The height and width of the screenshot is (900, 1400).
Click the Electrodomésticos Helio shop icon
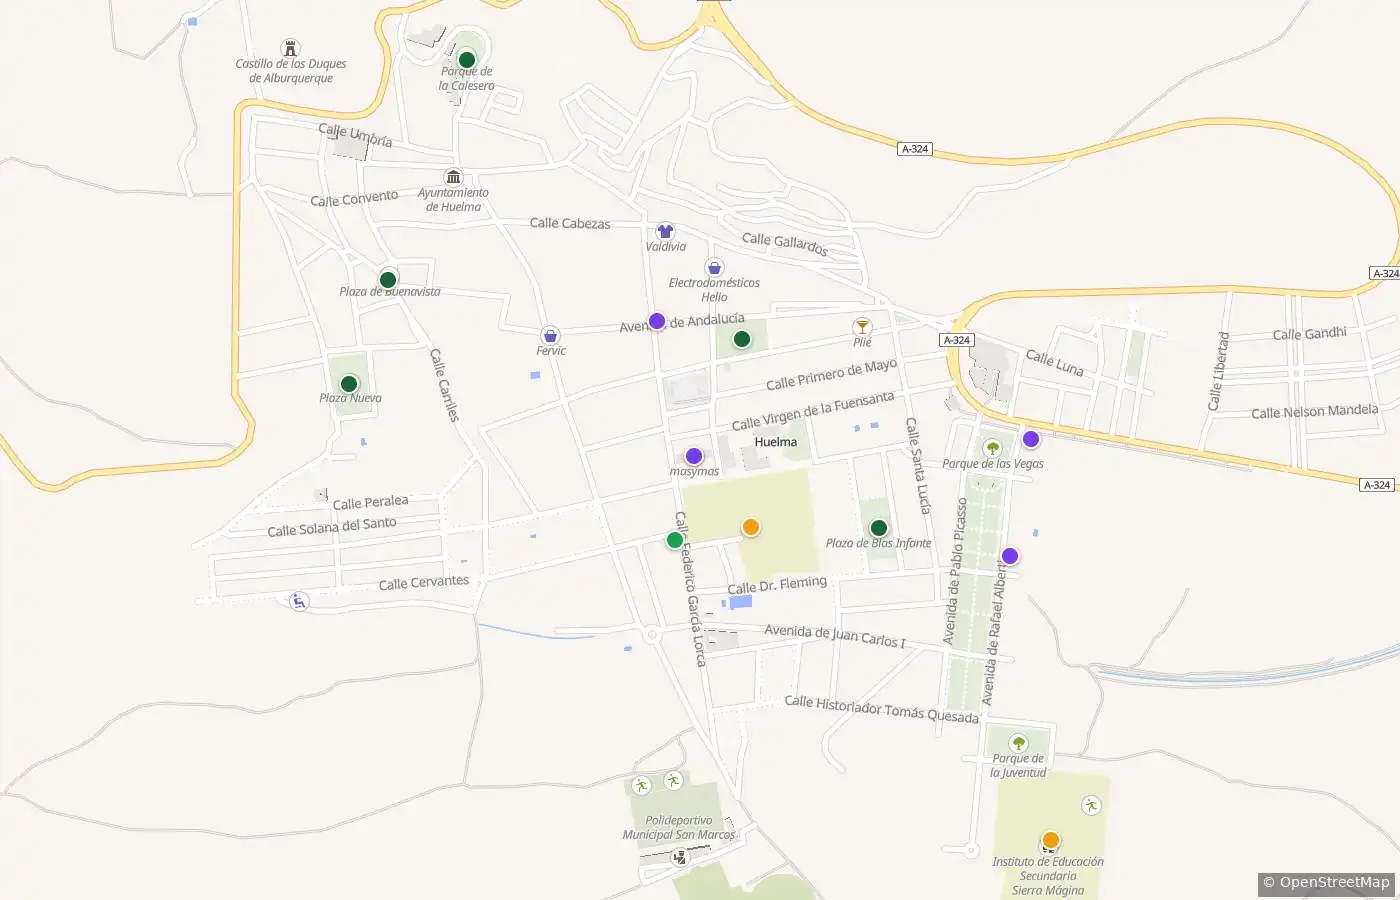tap(714, 267)
